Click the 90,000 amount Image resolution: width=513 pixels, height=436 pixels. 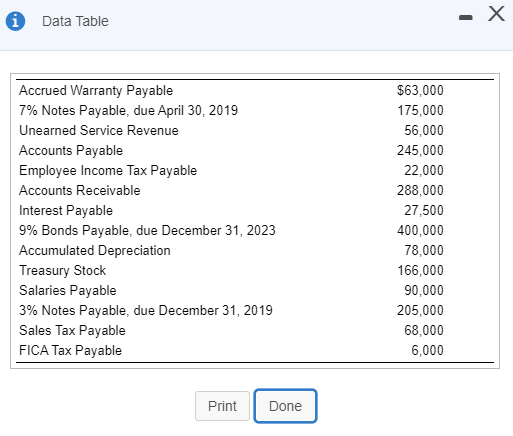(424, 290)
